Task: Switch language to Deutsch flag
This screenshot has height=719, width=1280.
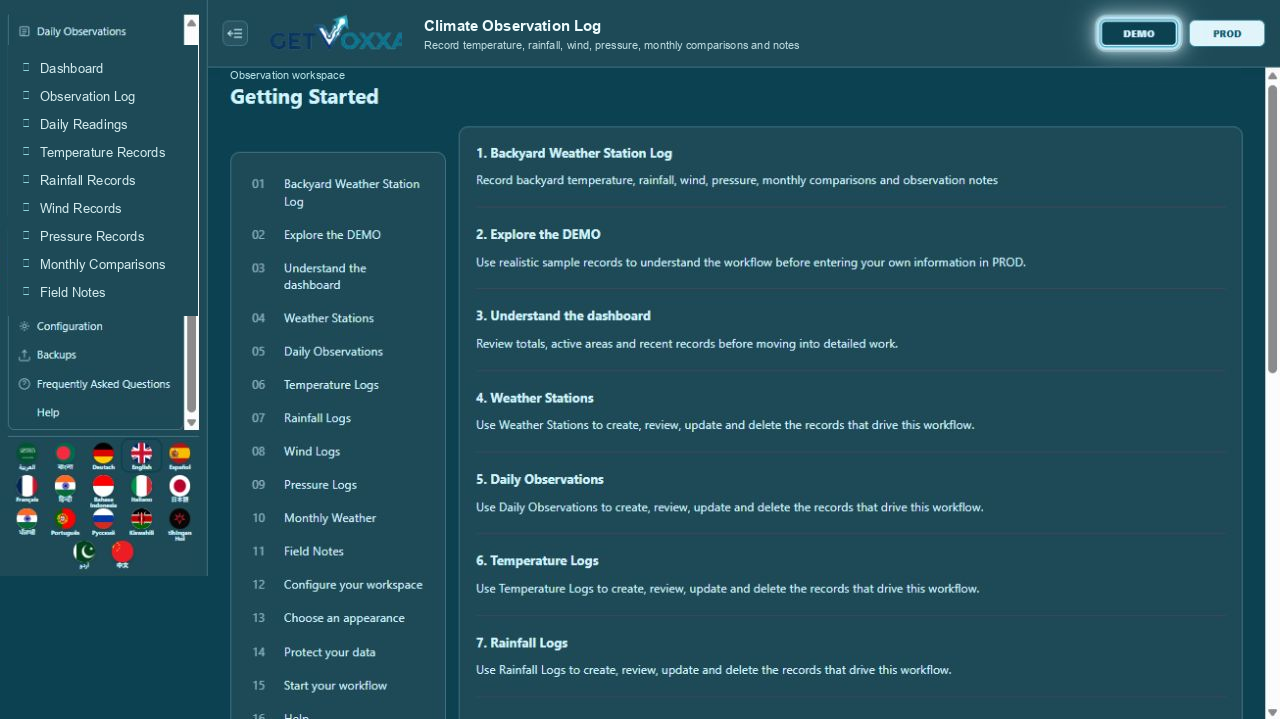Action: pos(103,456)
